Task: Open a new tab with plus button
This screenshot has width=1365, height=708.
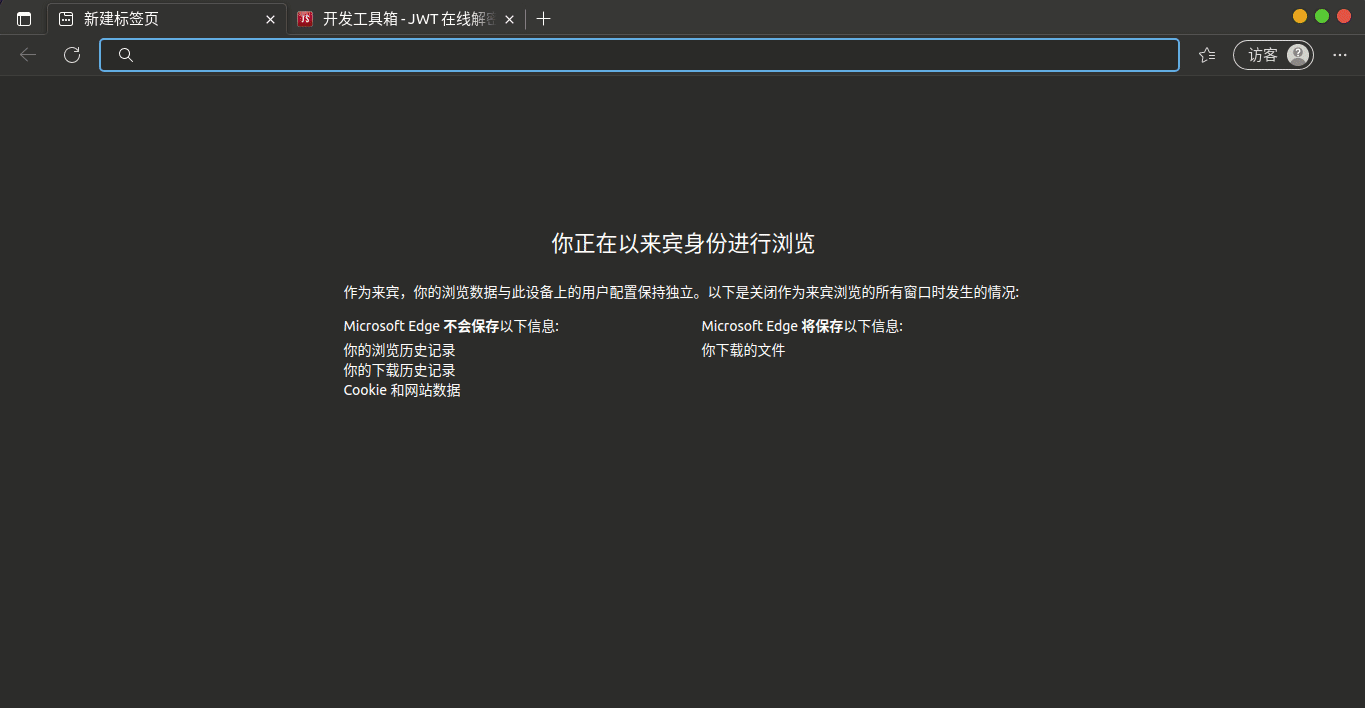Action: [x=543, y=19]
